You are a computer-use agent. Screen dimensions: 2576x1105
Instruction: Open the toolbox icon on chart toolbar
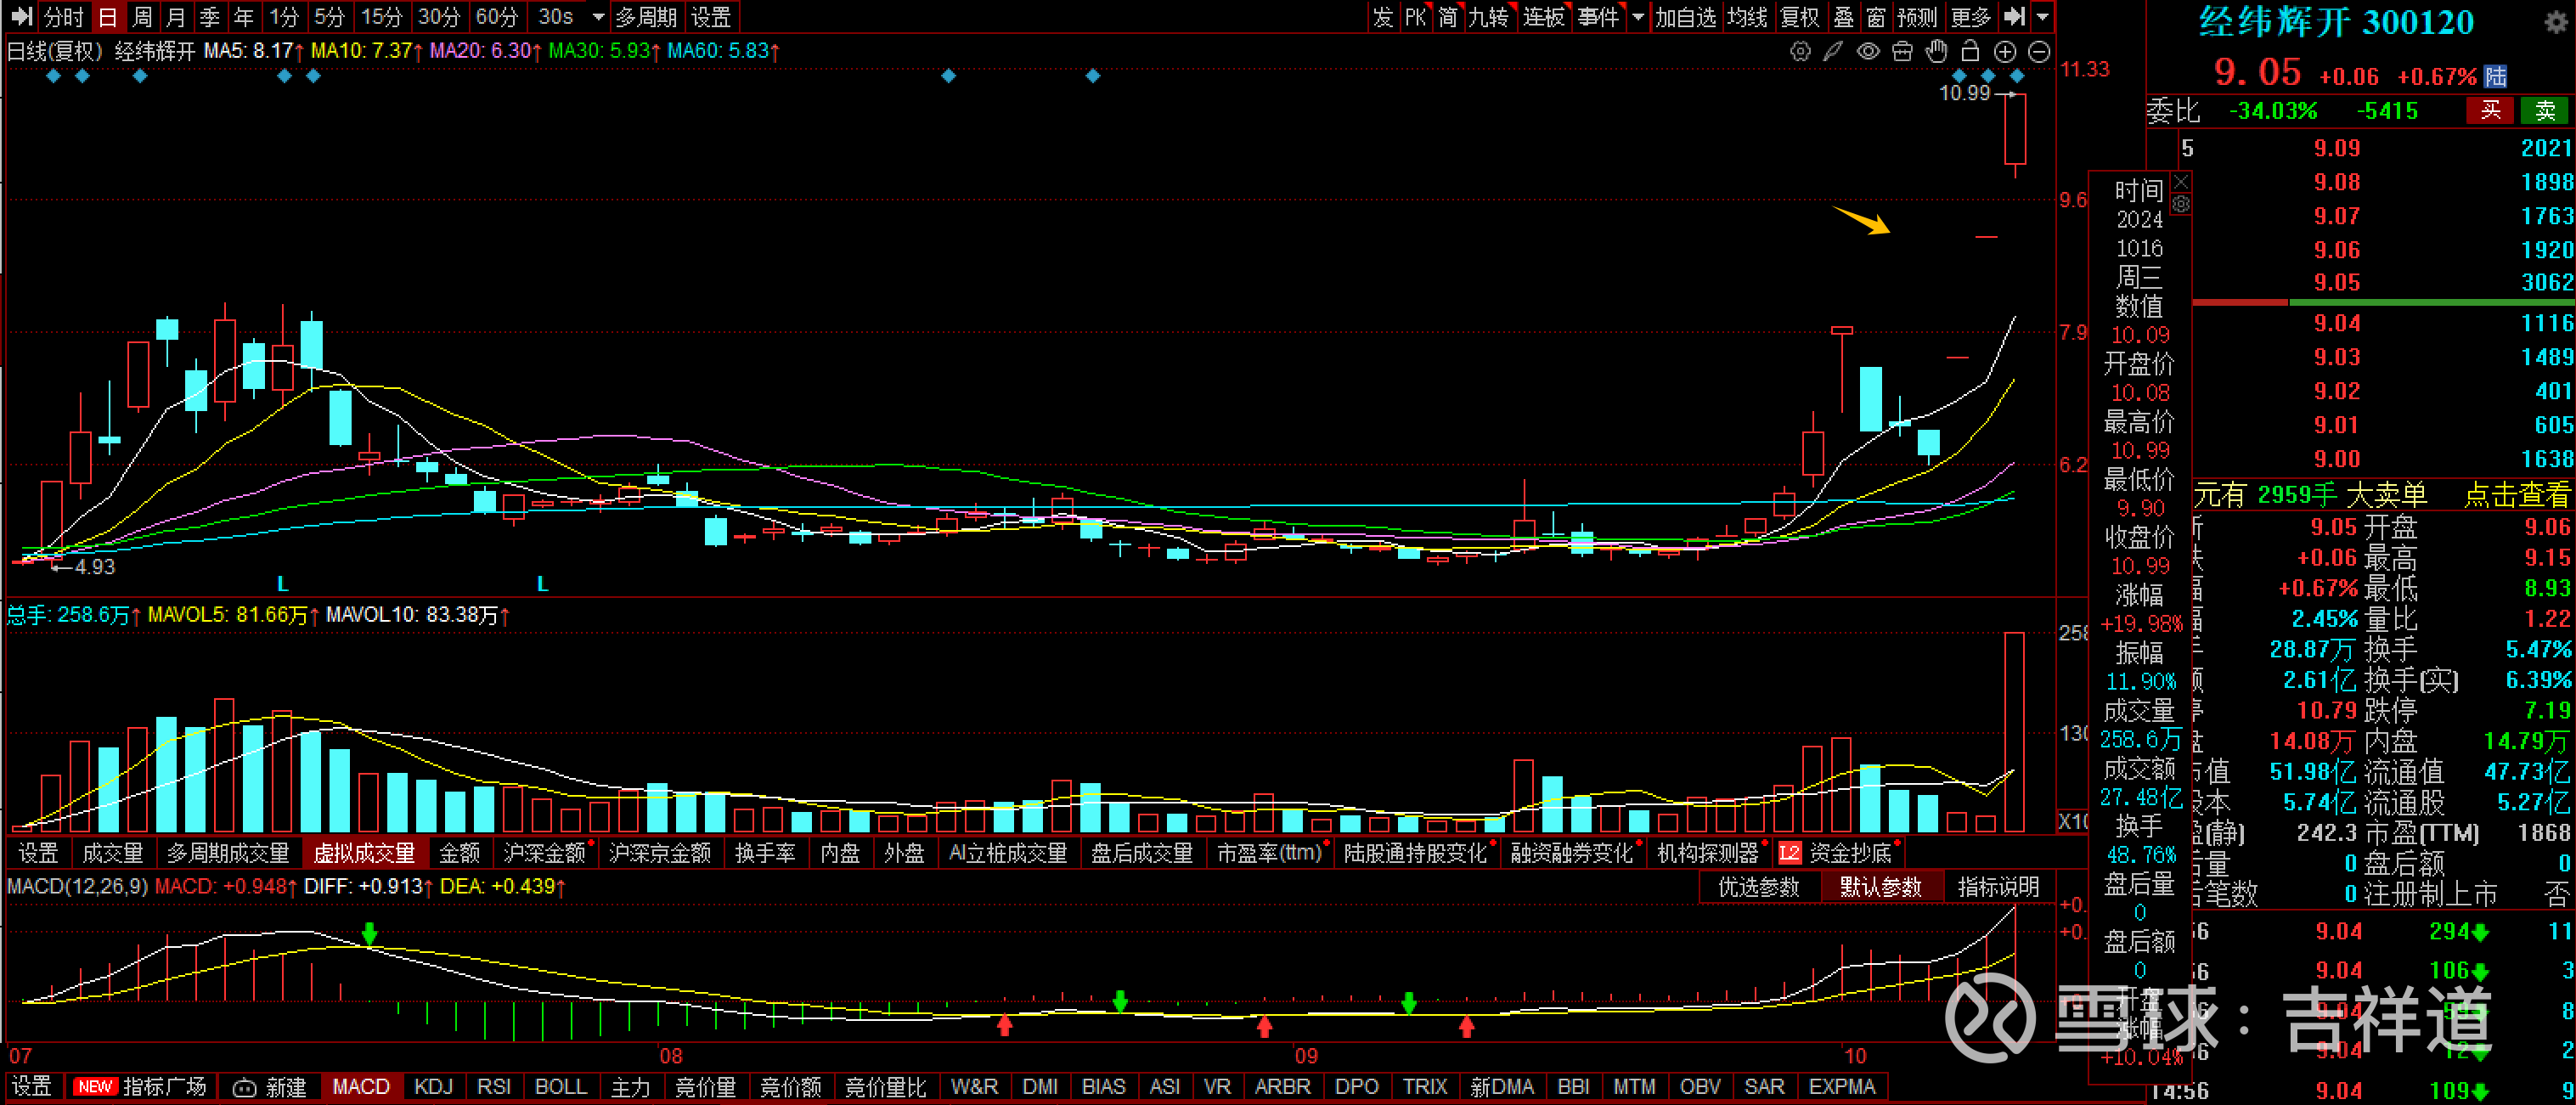[x=1902, y=51]
